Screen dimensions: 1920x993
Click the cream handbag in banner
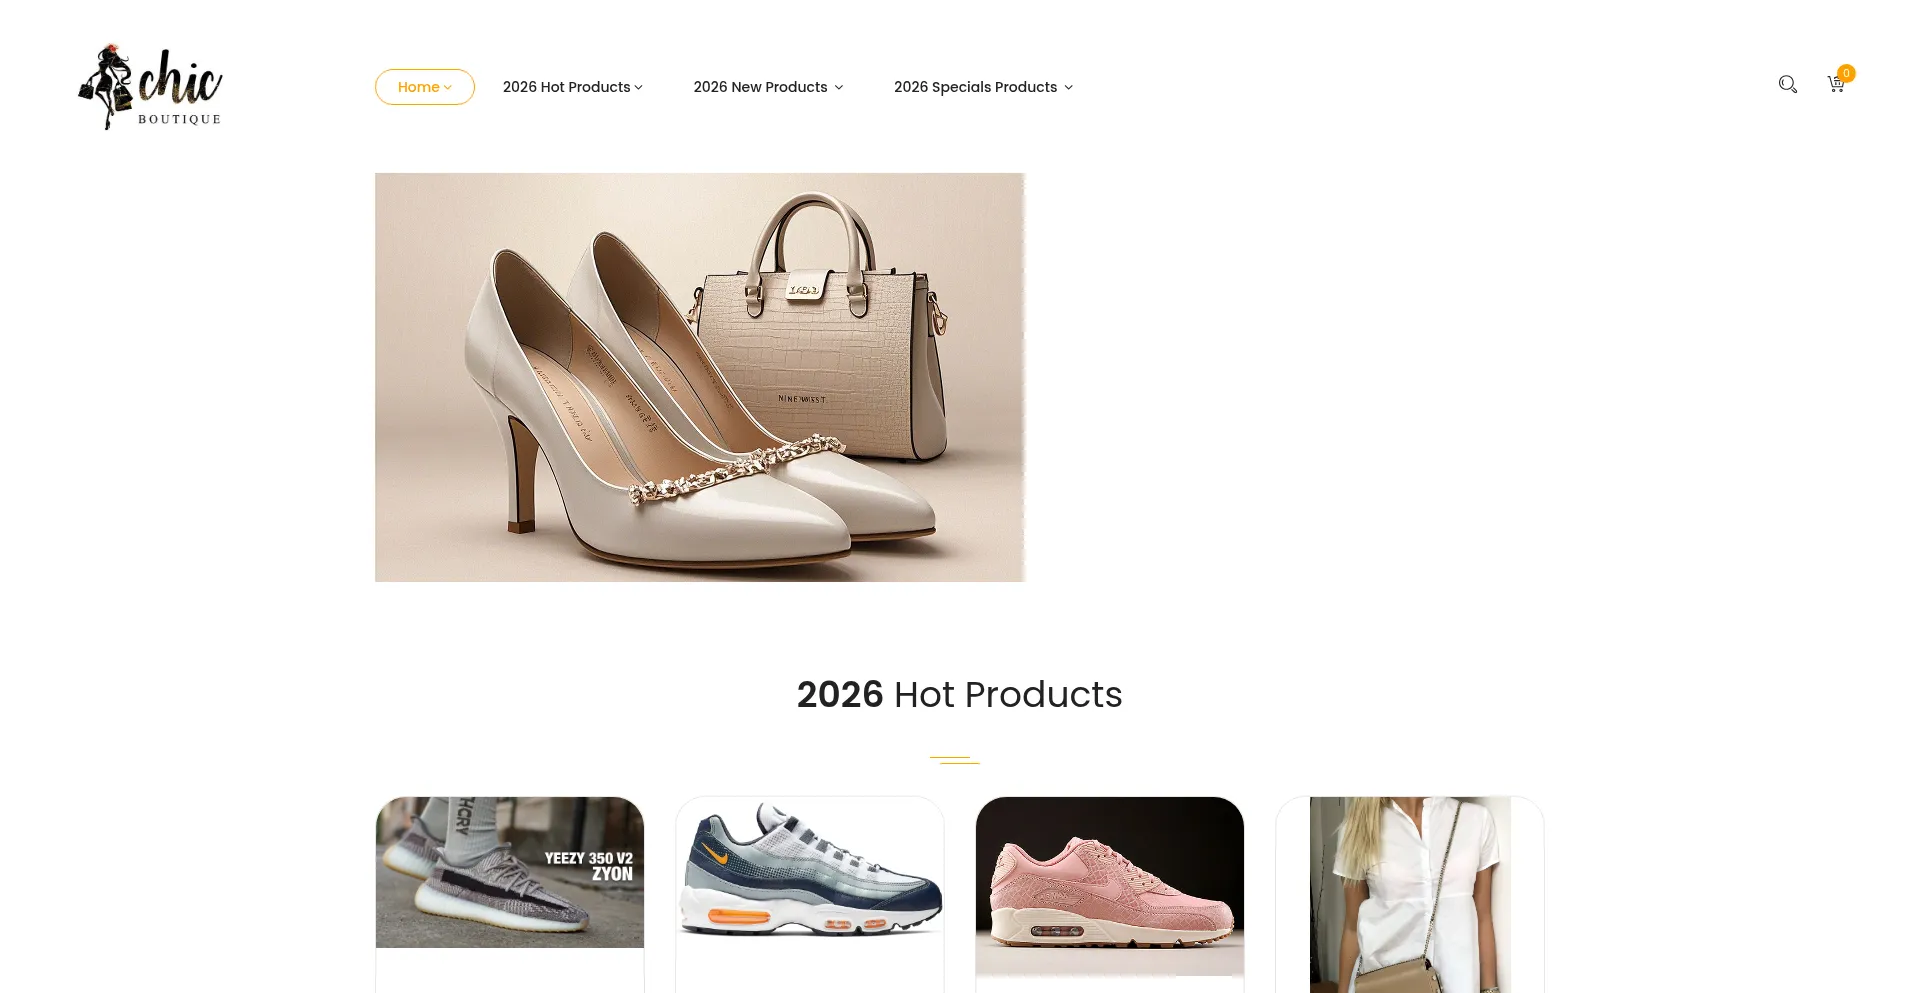tap(820, 330)
